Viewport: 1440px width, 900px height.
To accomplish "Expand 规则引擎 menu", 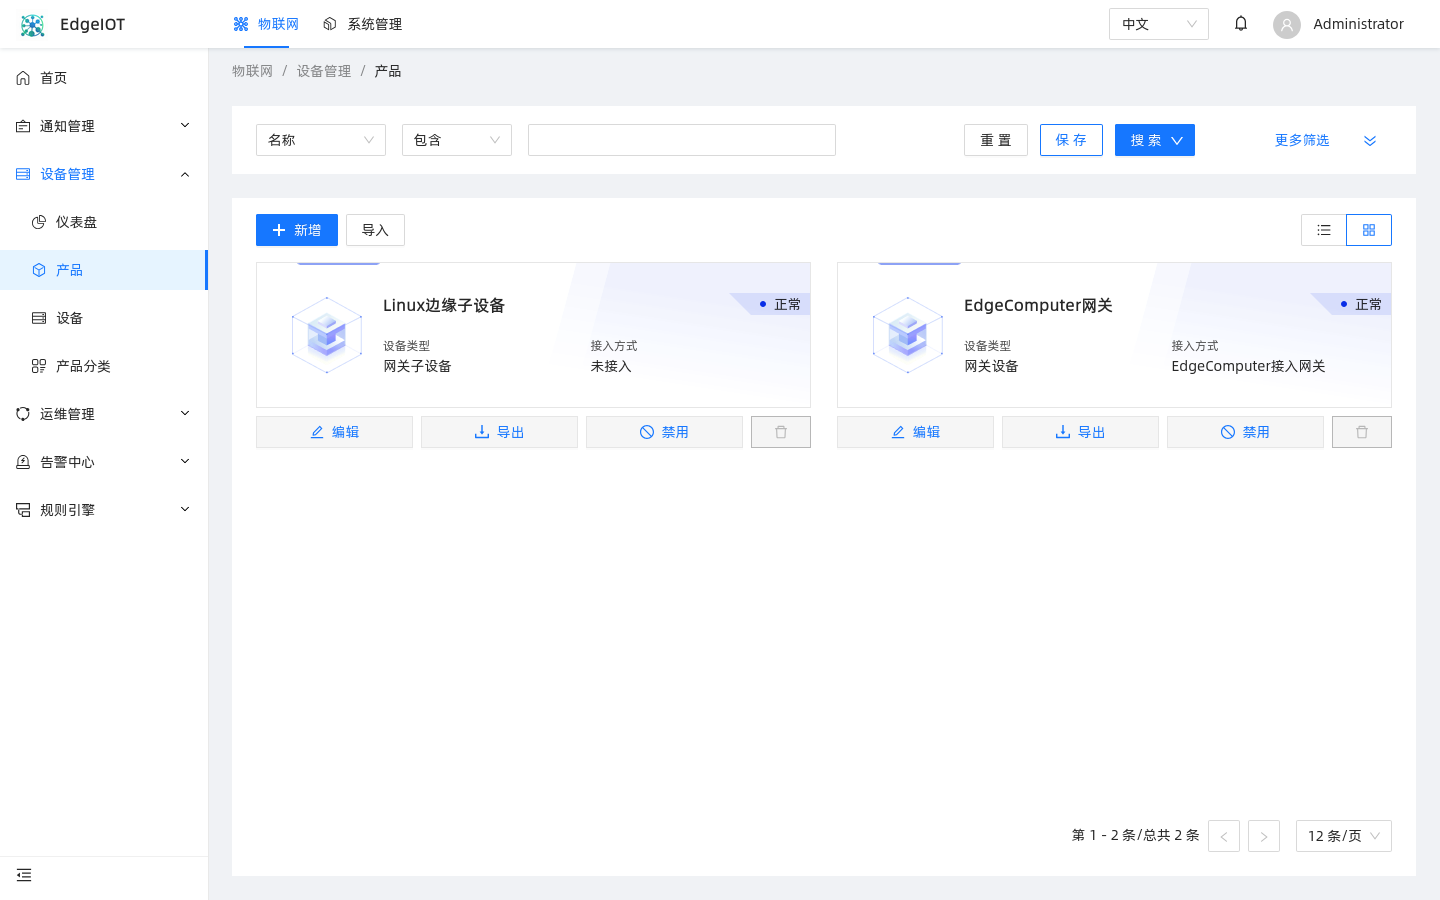I will click(x=104, y=510).
